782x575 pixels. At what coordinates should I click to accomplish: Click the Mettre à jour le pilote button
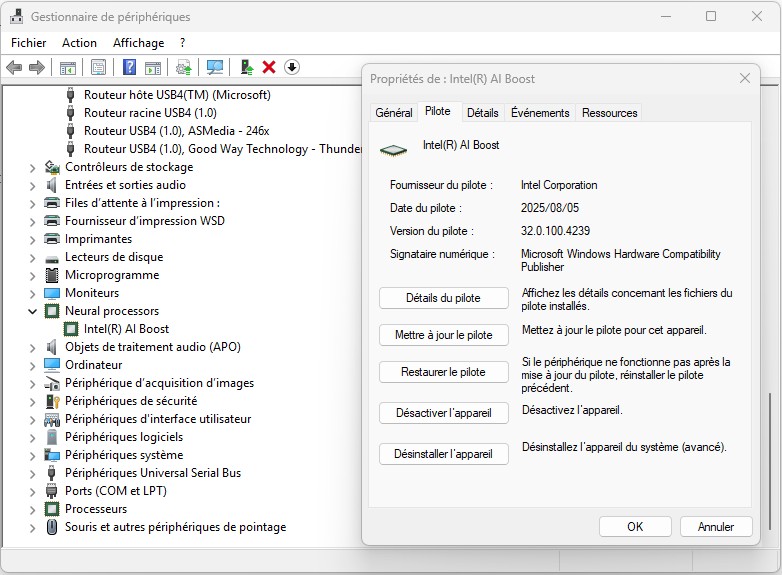(x=444, y=335)
